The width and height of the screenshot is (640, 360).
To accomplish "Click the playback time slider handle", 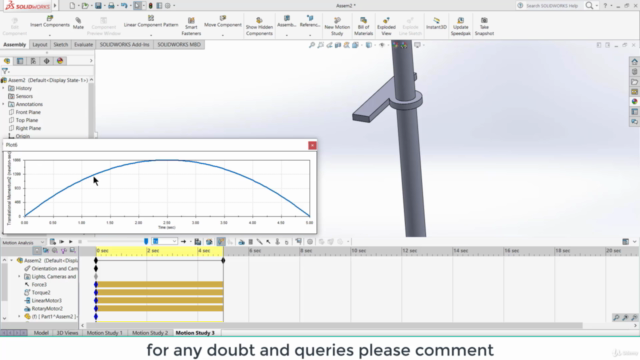I will [146, 242].
